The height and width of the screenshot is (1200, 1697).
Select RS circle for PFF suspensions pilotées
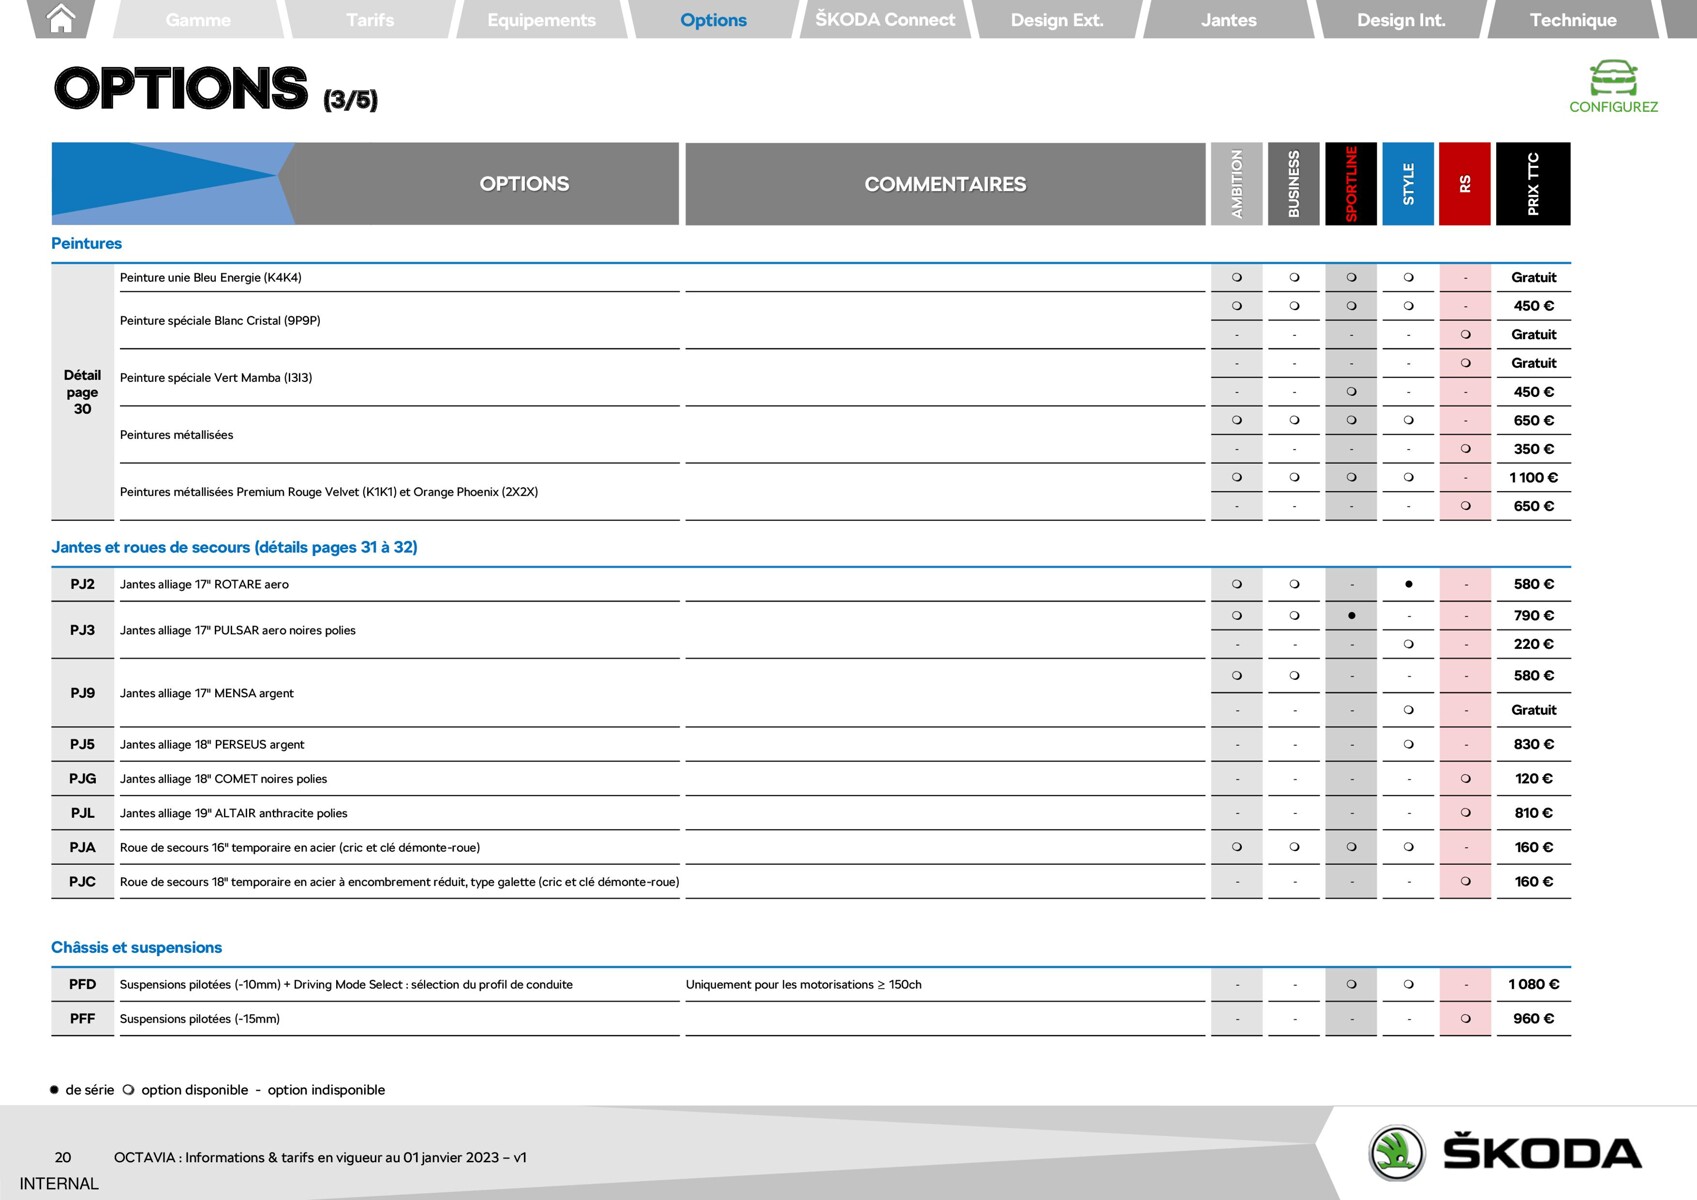pyautogui.click(x=1465, y=1019)
